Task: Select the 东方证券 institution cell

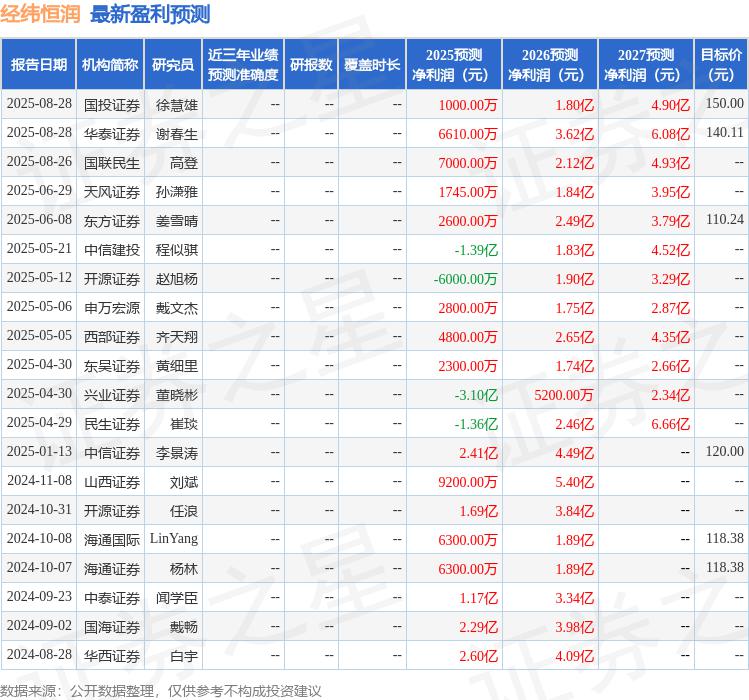Action: coord(112,221)
